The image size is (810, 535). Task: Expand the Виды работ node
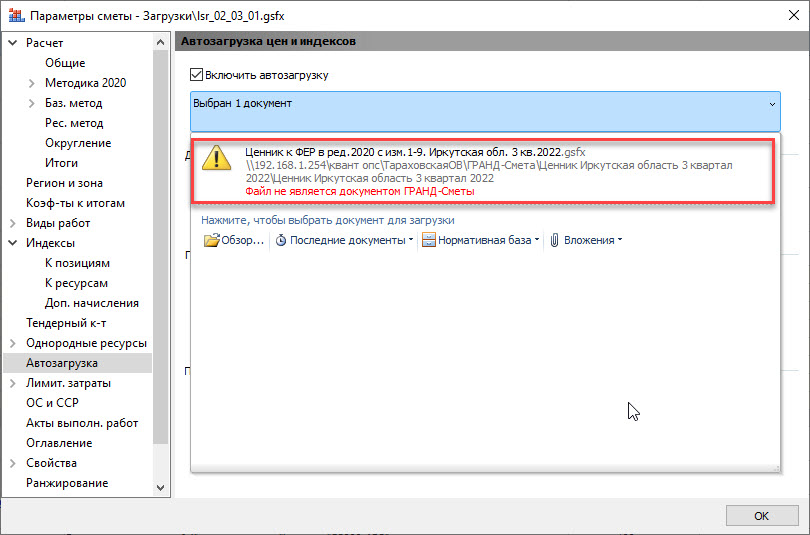coord(13,223)
